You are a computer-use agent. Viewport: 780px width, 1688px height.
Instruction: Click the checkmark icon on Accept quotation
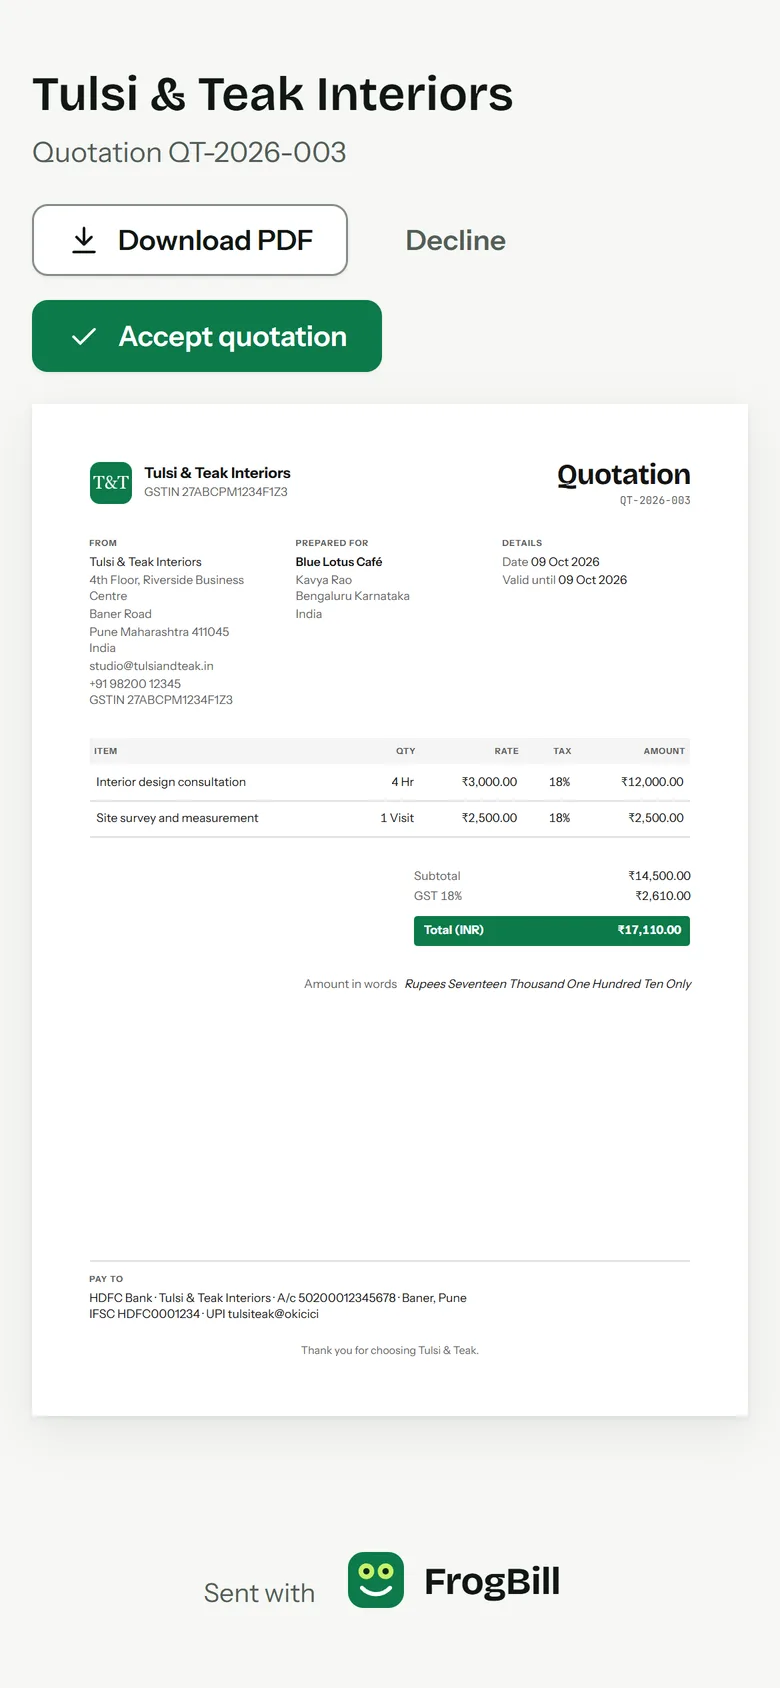84,337
